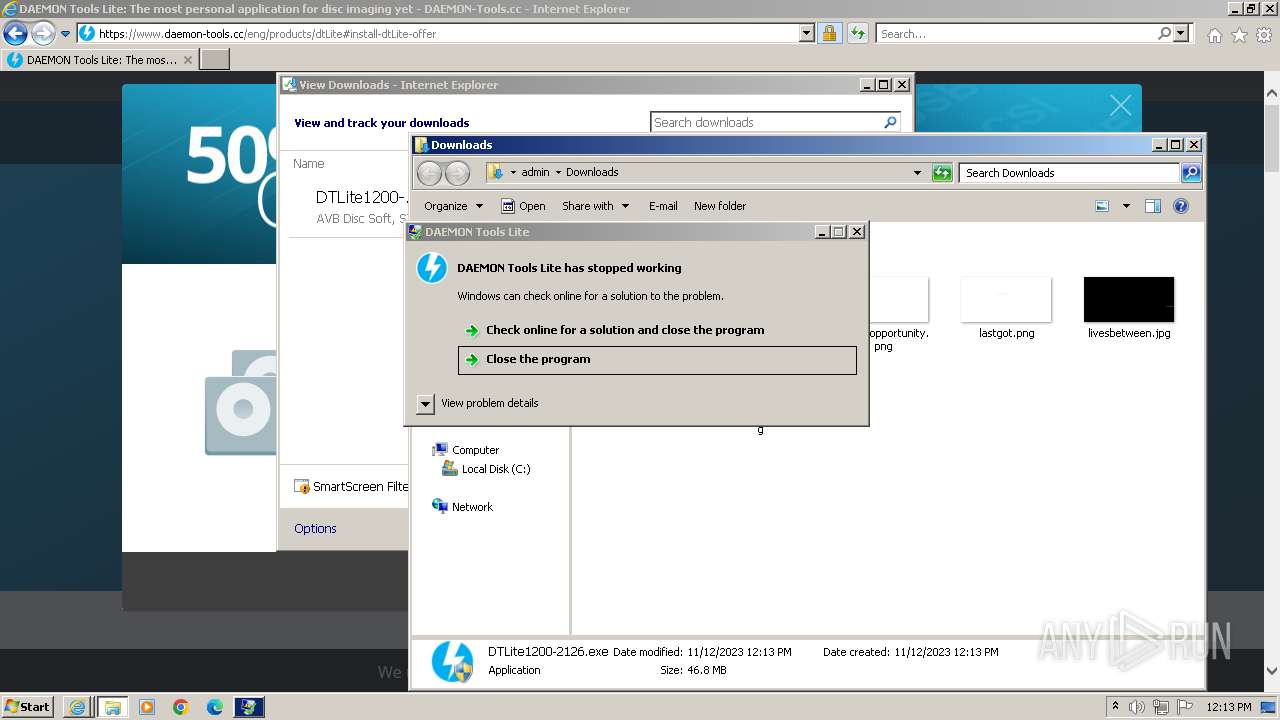Viewport: 1280px width, 720px height.
Task: Open a new blank IE tab
Action: coord(215,60)
